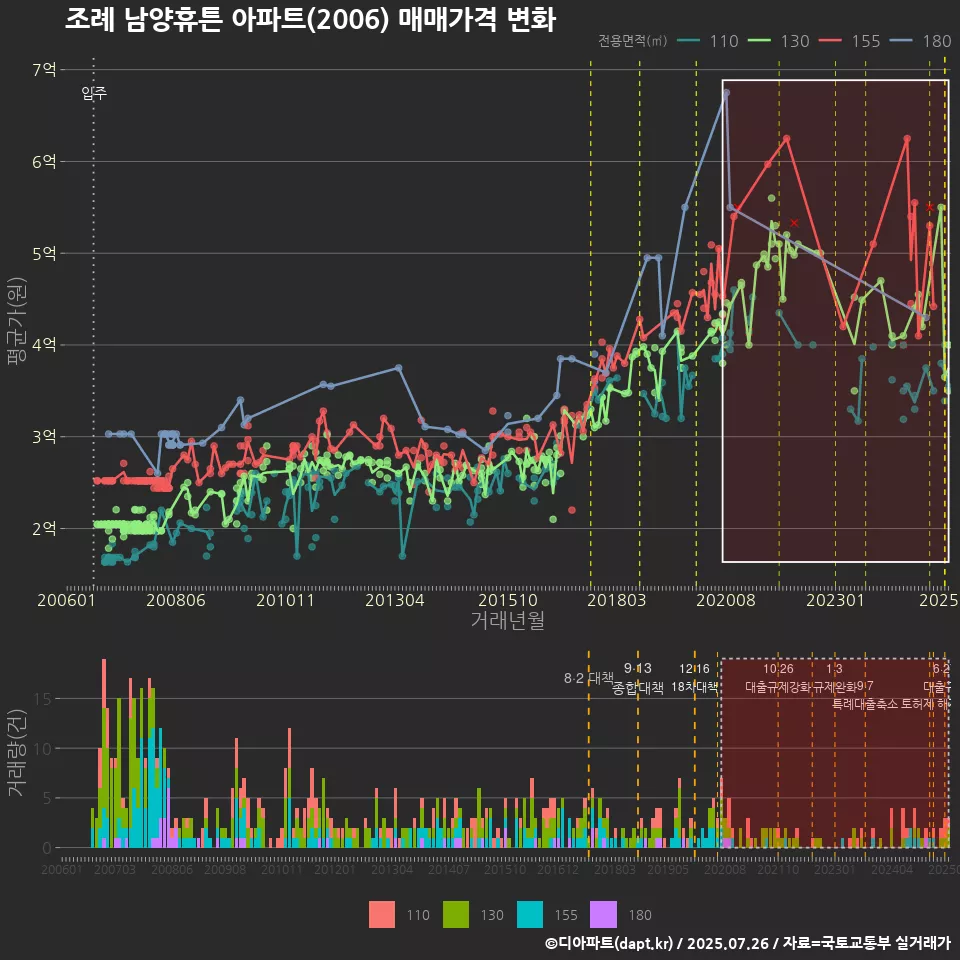Click '201201' on the volume chart x-axis
The height and width of the screenshot is (960, 960).
334,869
